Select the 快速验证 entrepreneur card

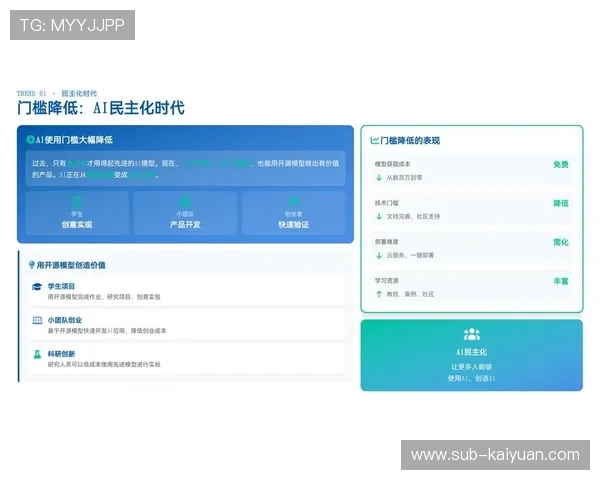[x=293, y=213]
